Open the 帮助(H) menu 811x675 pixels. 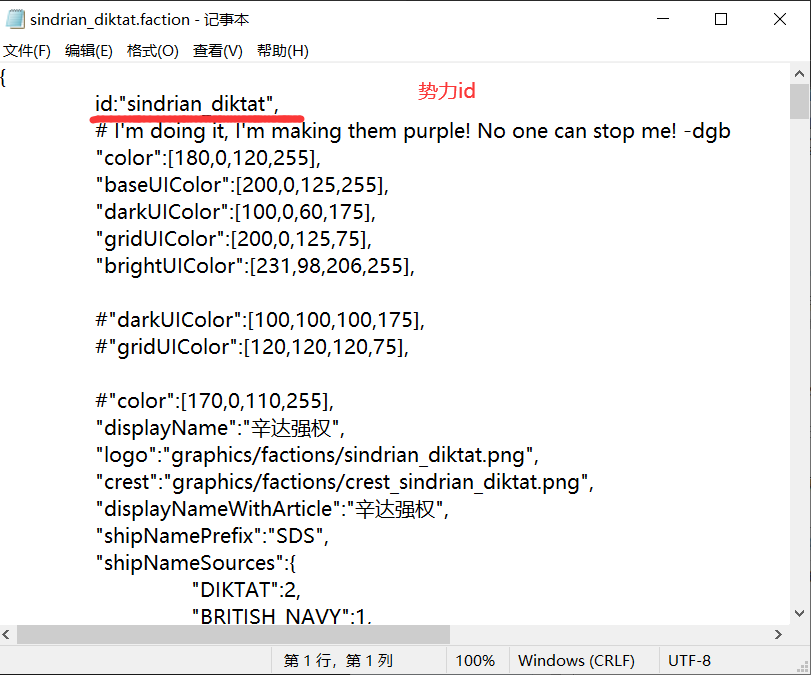(283, 51)
